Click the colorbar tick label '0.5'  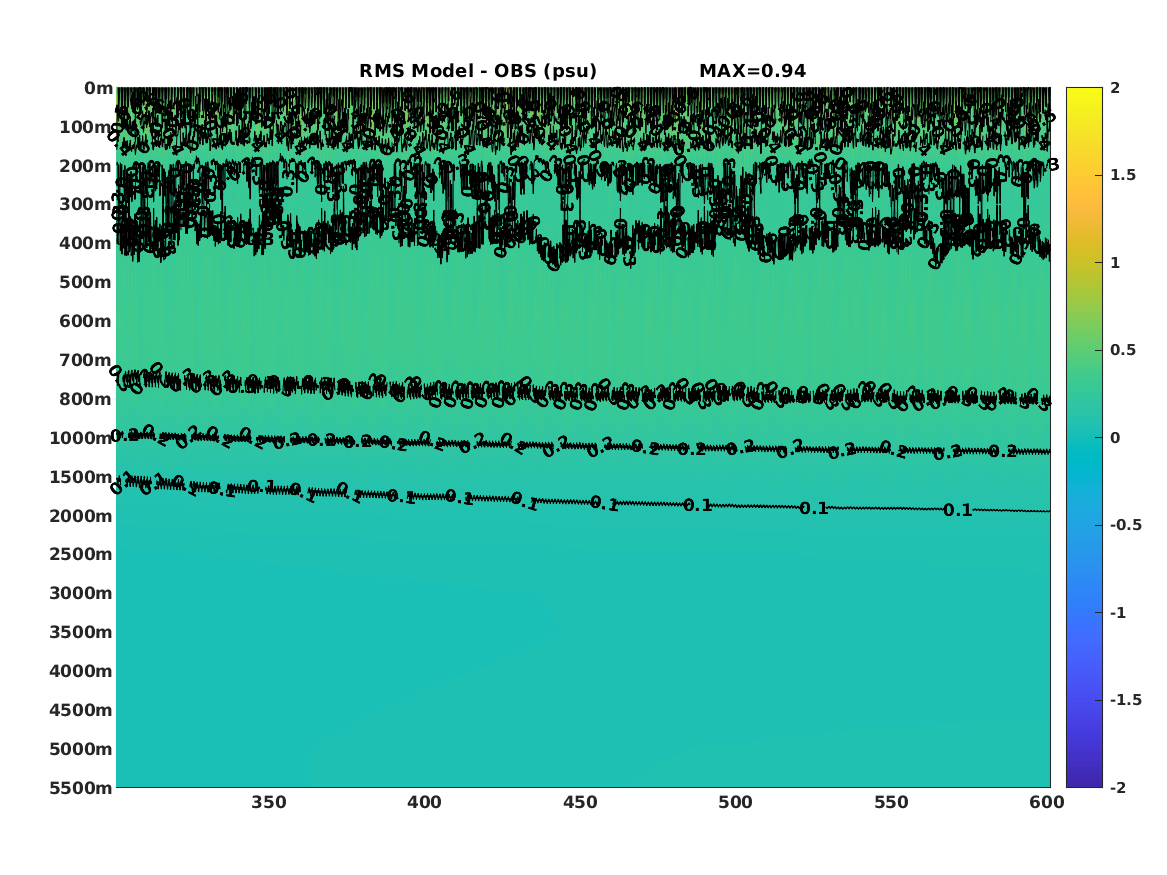click(1123, 350)
